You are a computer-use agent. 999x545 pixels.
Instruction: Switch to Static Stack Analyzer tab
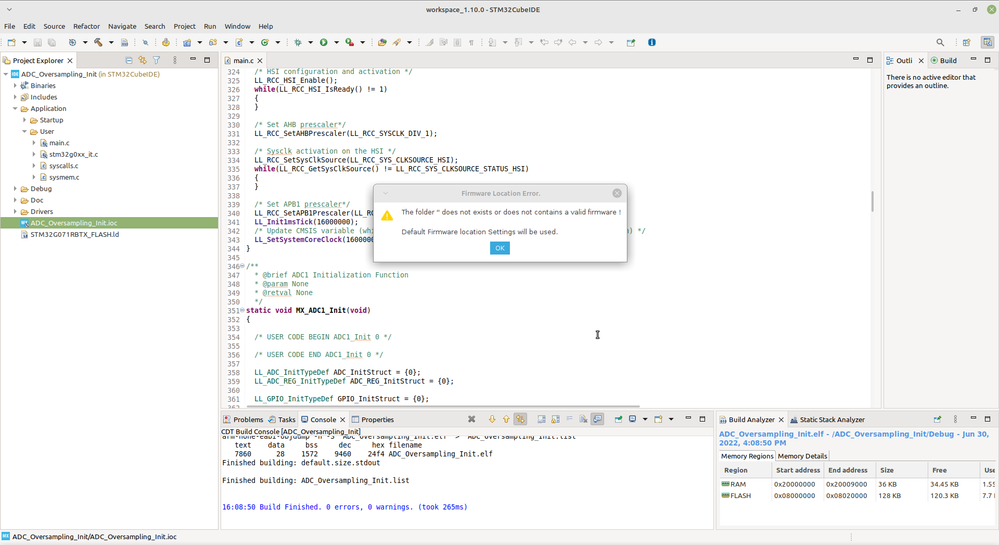(x=830, y=420)
